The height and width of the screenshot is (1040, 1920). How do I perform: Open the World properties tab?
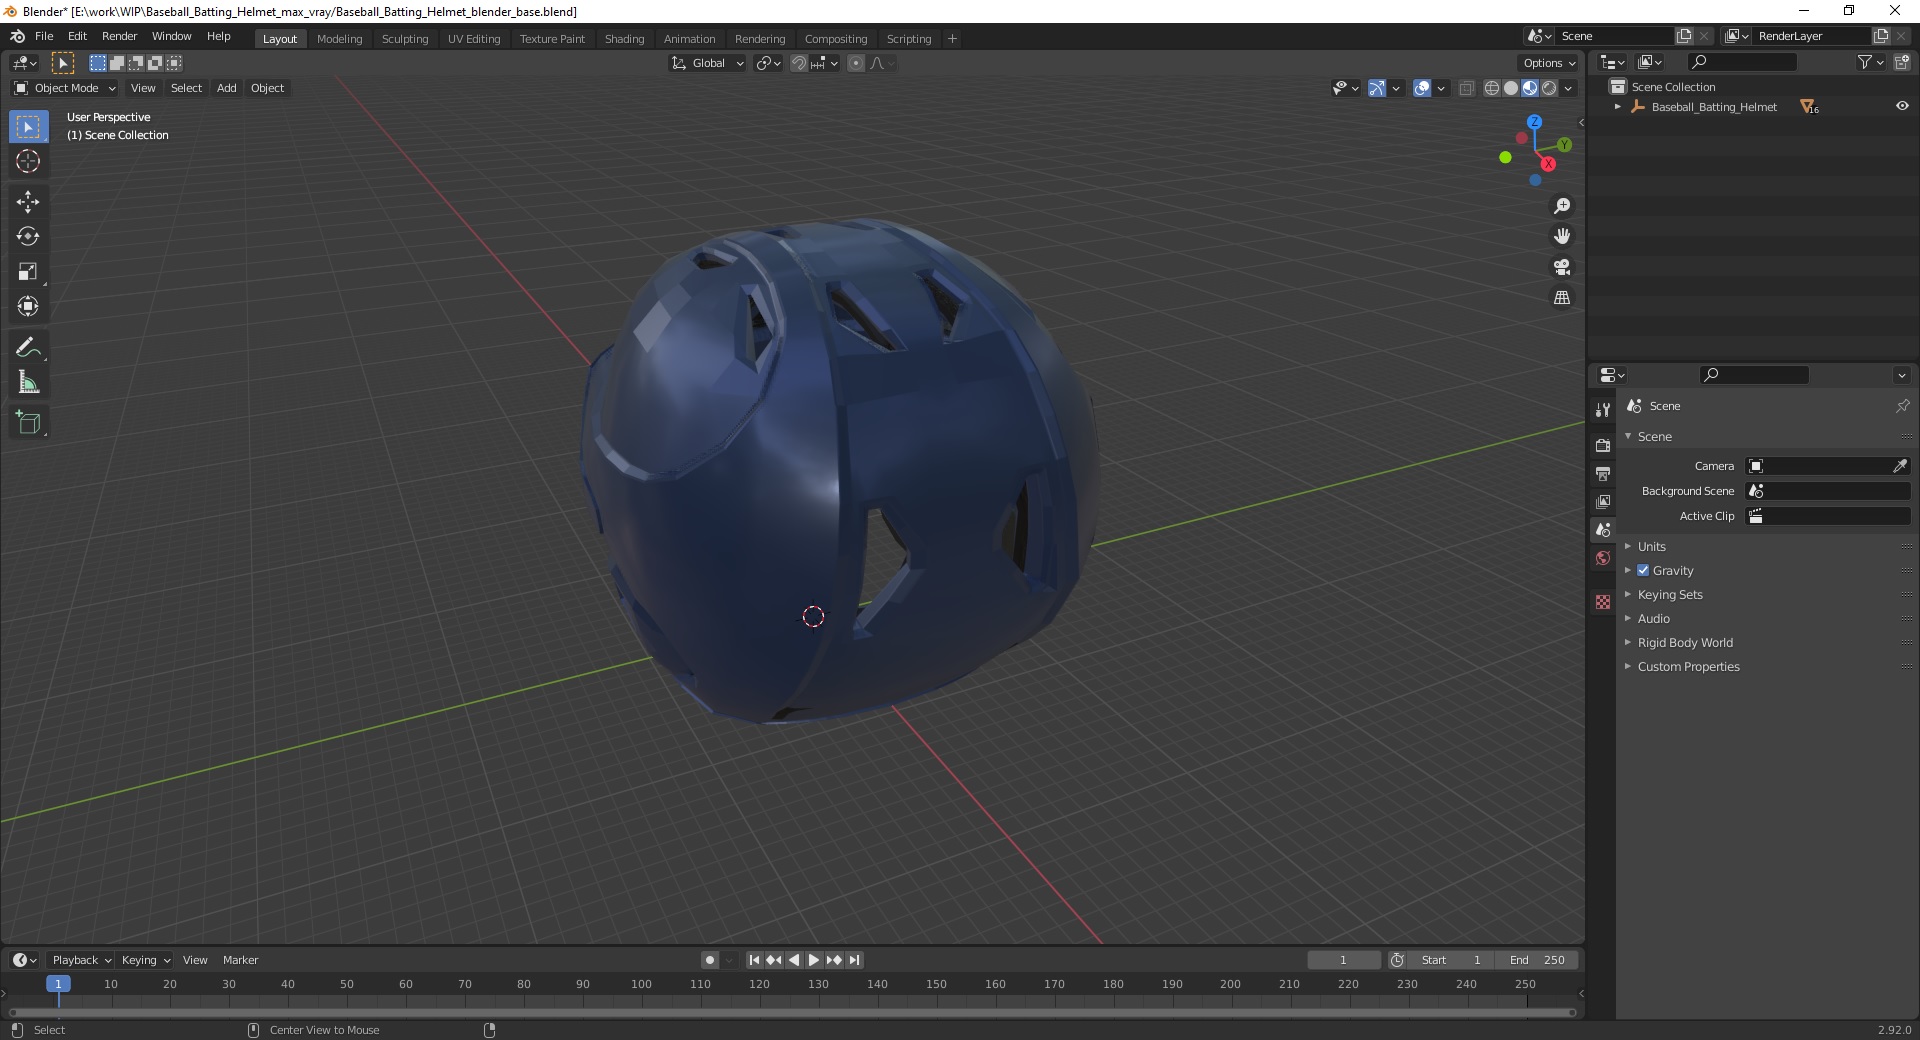1603,558
